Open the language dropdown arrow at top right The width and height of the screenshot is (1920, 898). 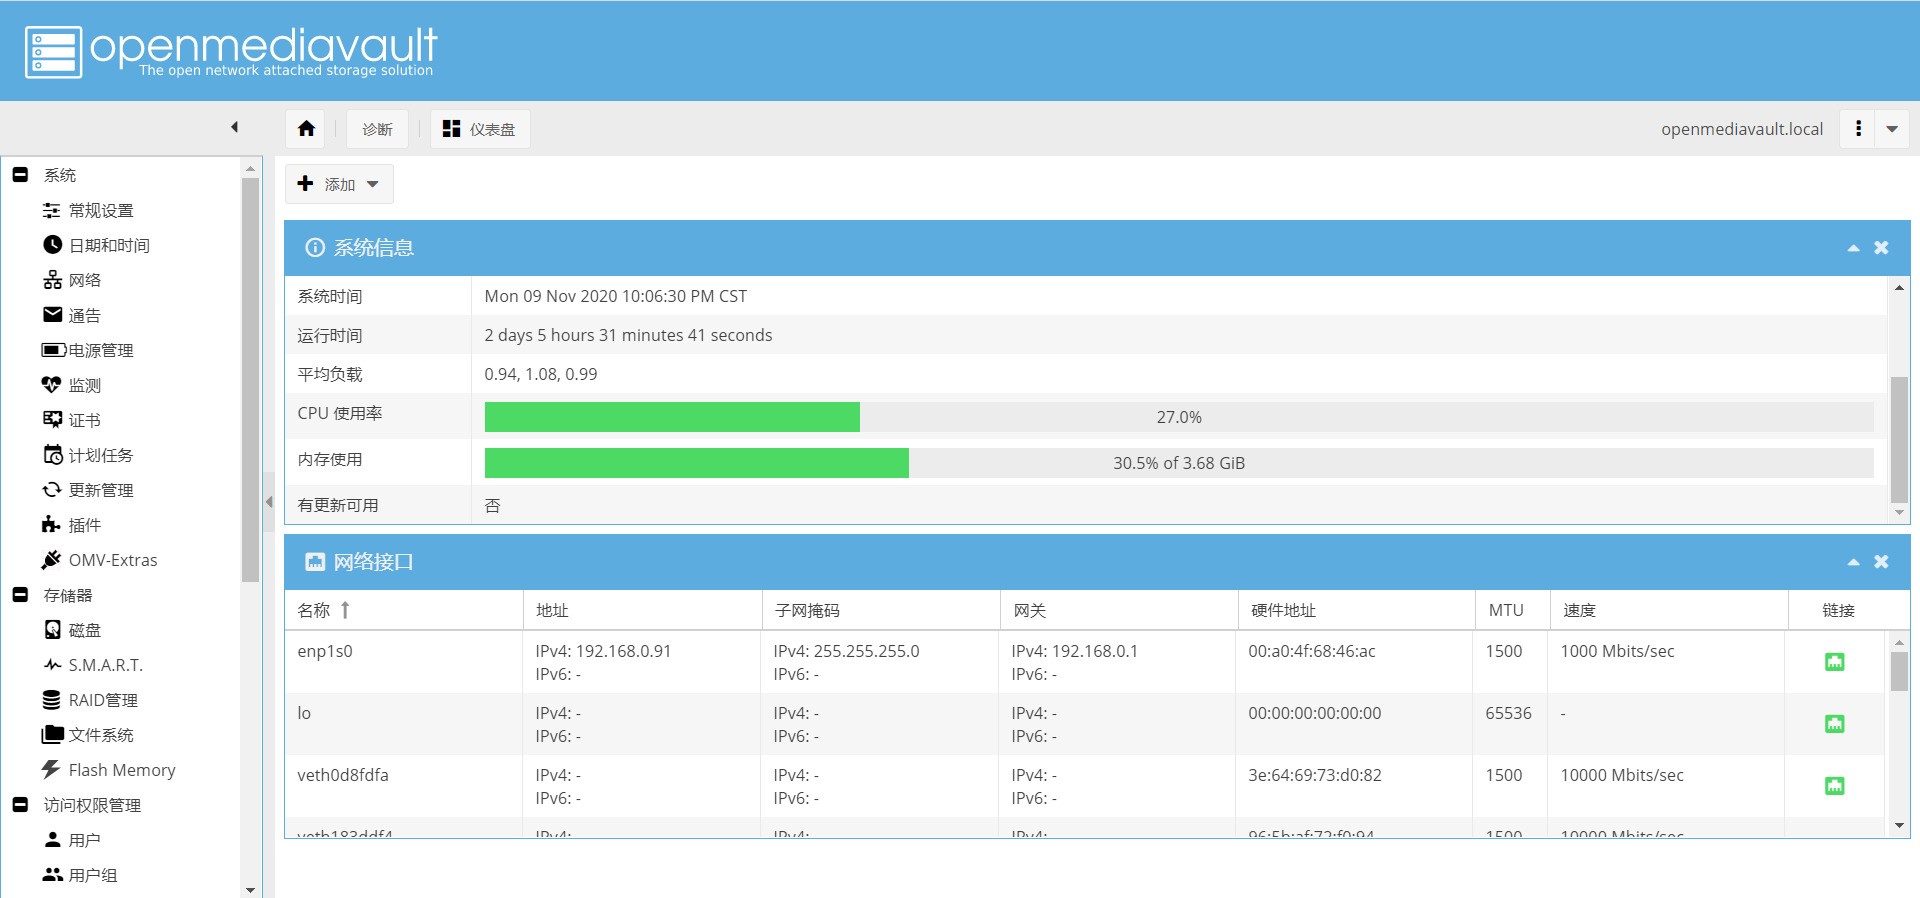1892,129
